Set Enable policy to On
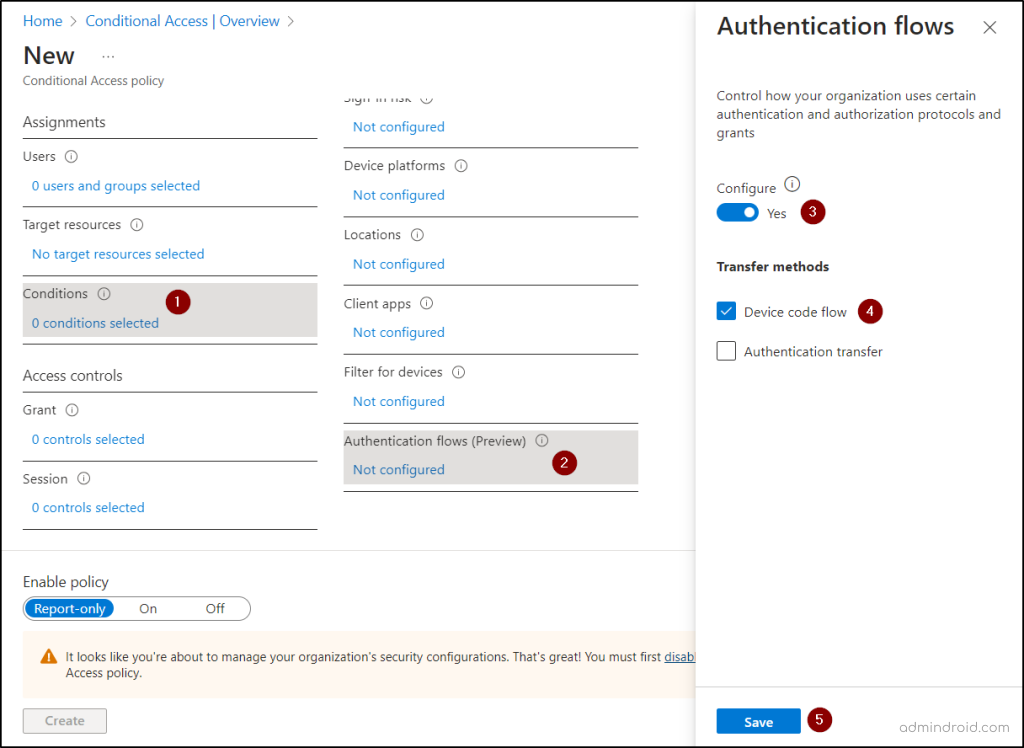Viewport: 1024px width, 748px height. click(148, 608)
